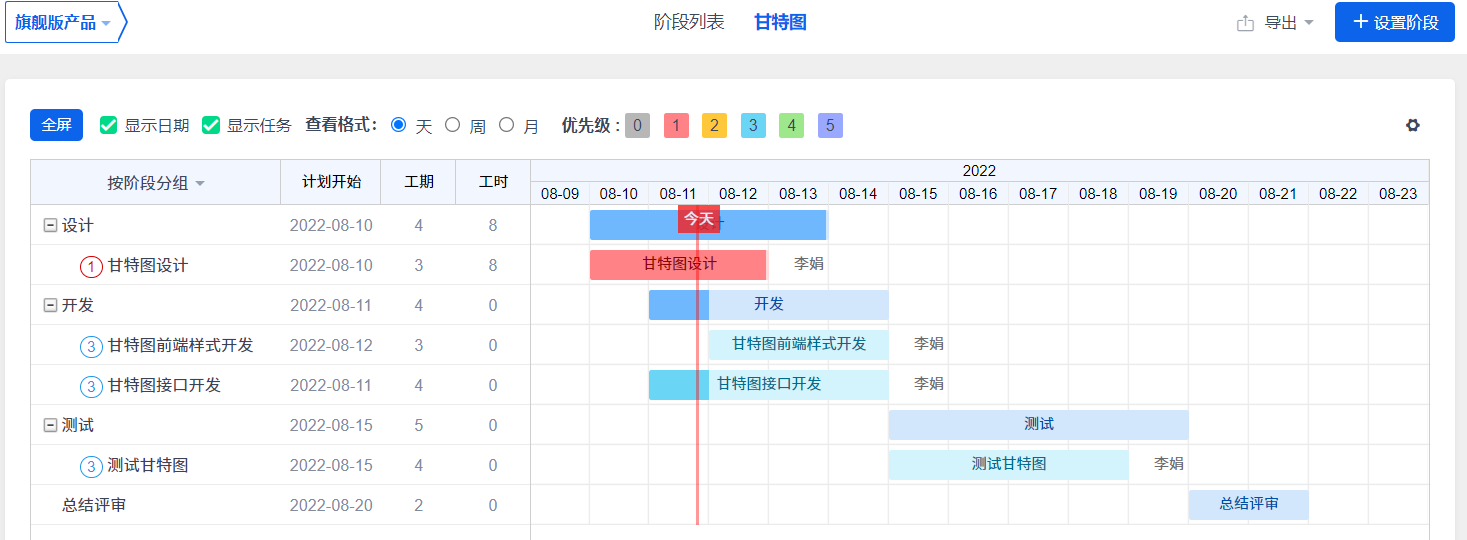Click 2022-08-20 start date of 总结评审
The width and height of the screenshot is (1467, 540).
[331, 506]
